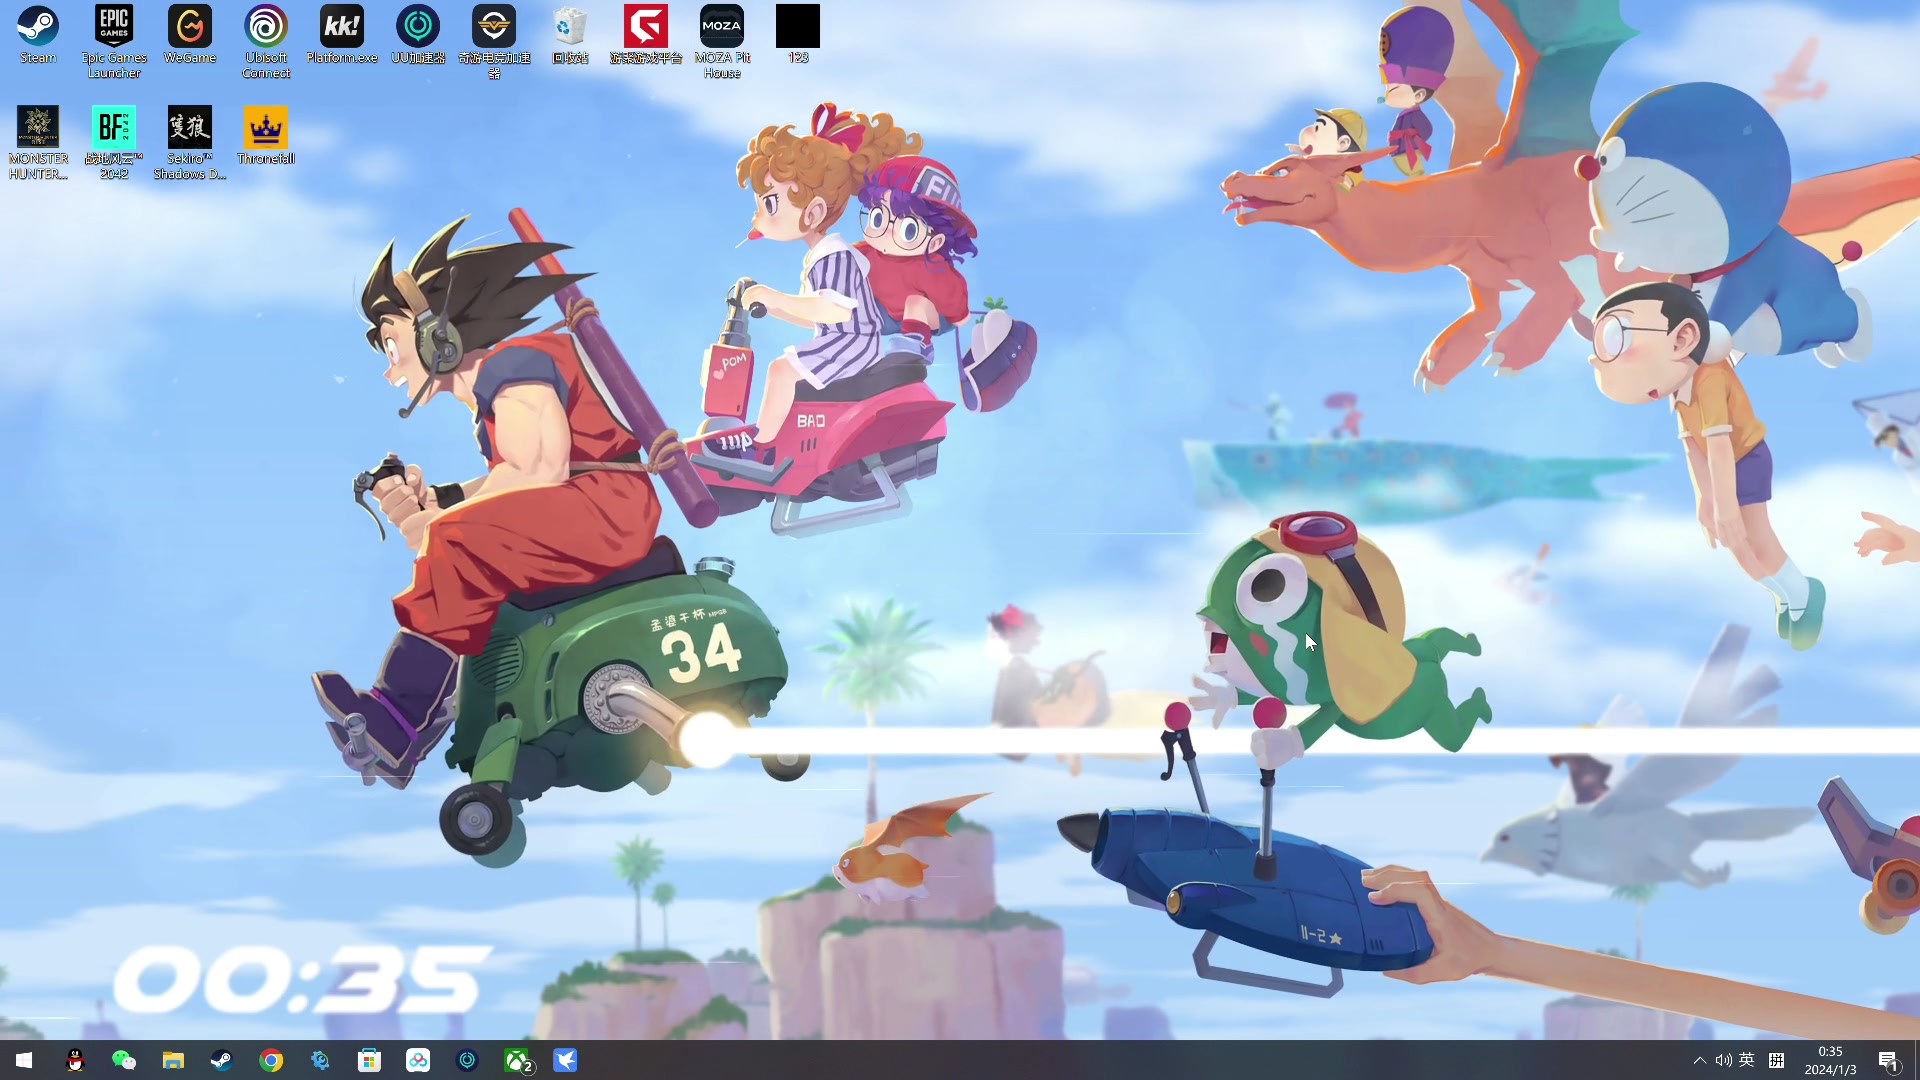
Task: Open the Windows Start menu
Action: pyautogui.click(x=24, y=1060)
